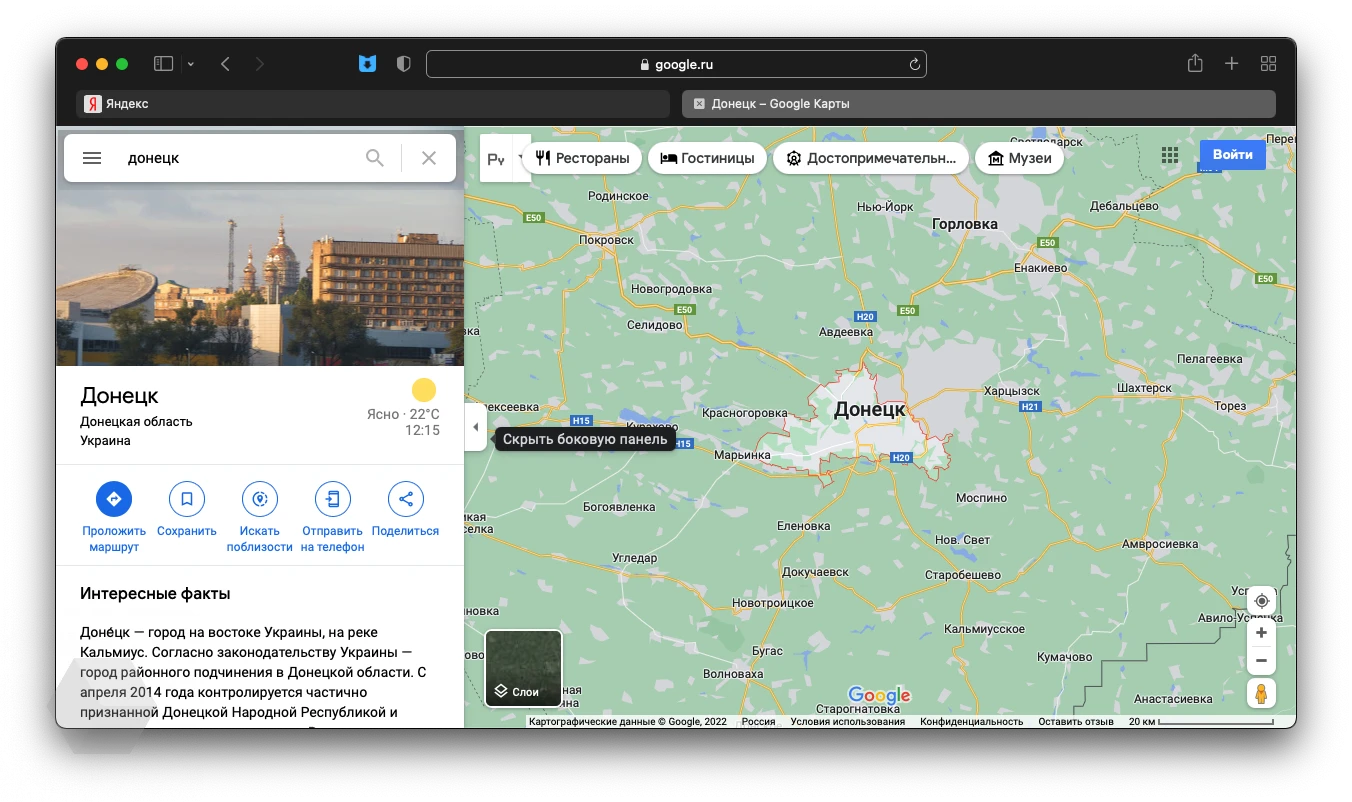Viewport: 1352px width, 802px height.
Task: Click the search magnifier icon
Action: [375, 158]
